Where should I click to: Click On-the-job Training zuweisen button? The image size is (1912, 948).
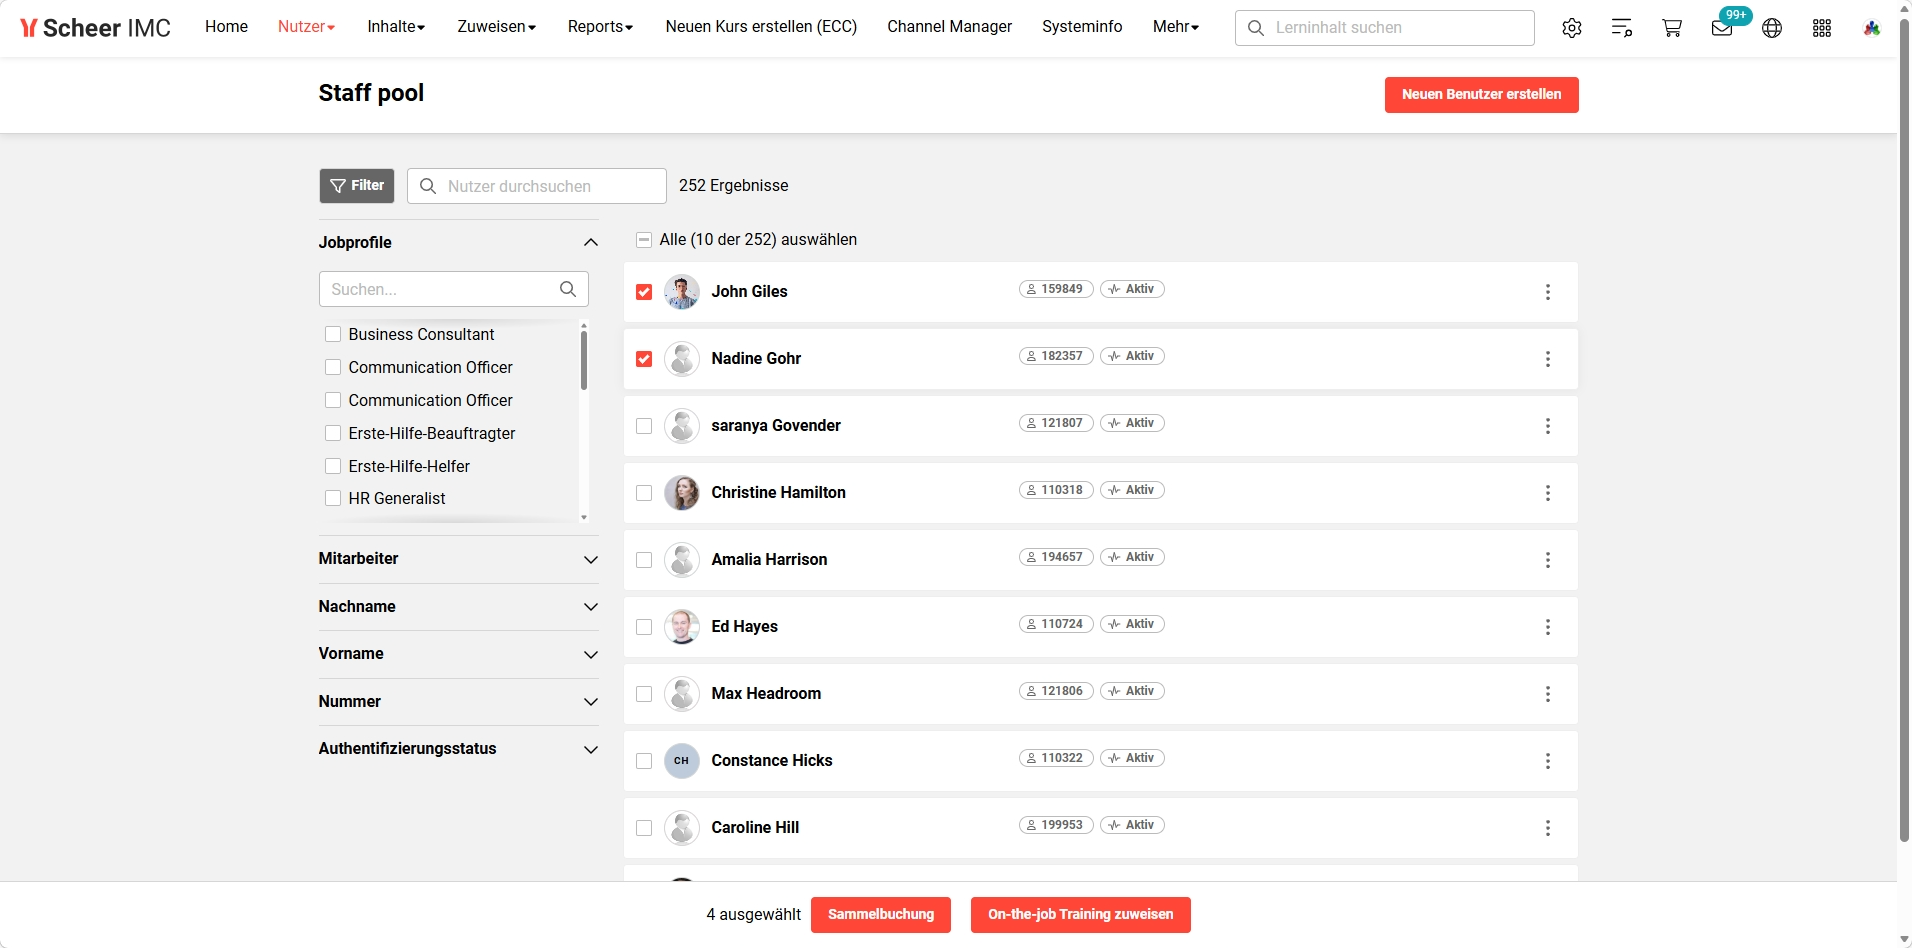[x=1080, y=915]
